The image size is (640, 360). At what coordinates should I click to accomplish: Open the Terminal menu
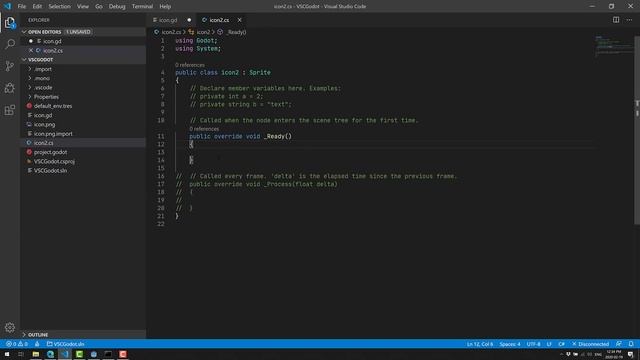pyautogui.click(x=142, y=6)
